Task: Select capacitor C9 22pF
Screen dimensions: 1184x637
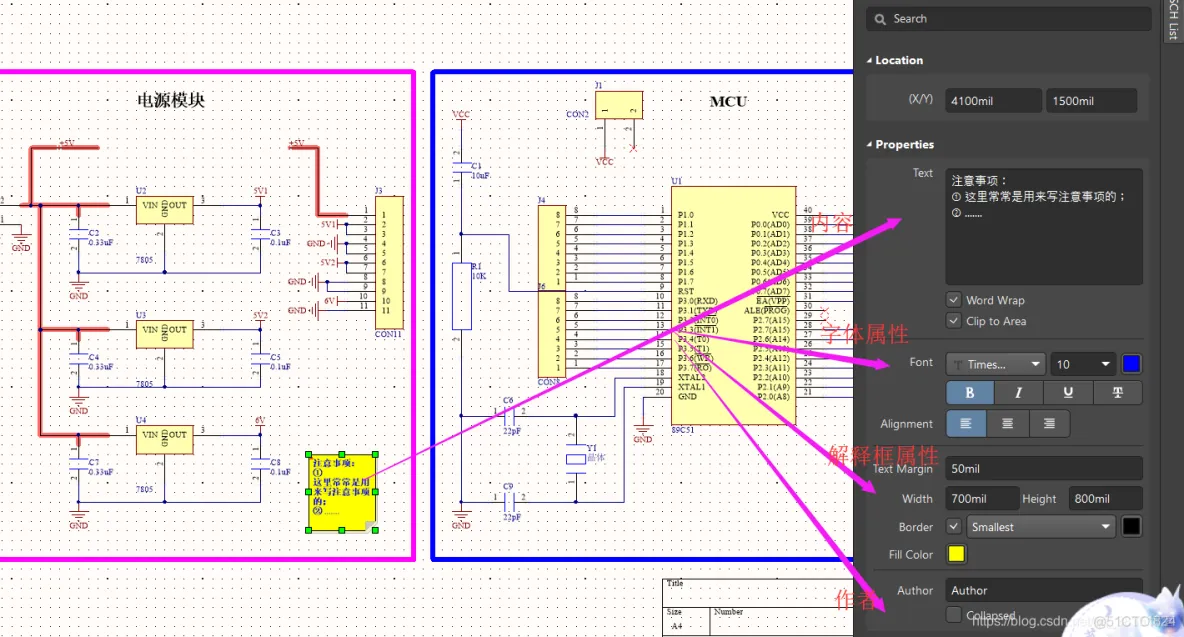Action: pyautogui.click(x=508, y=501)
